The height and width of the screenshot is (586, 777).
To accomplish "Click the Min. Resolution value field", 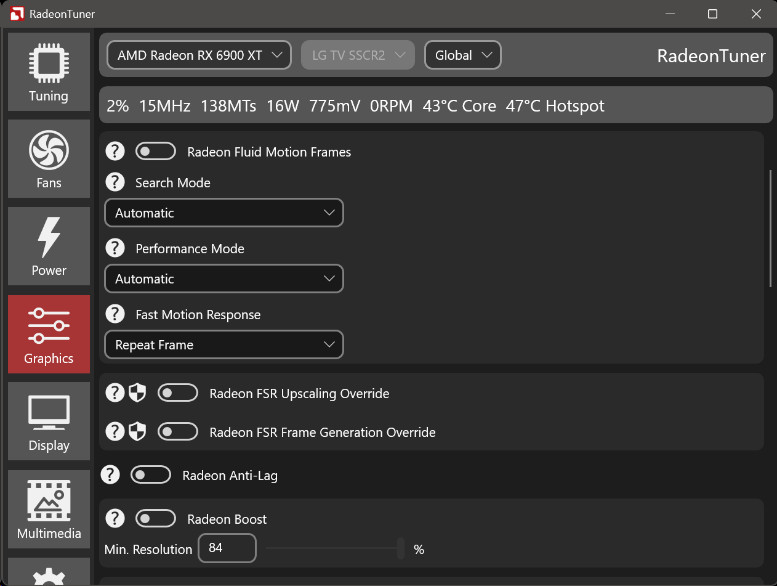I will click(x=227, y=549).
